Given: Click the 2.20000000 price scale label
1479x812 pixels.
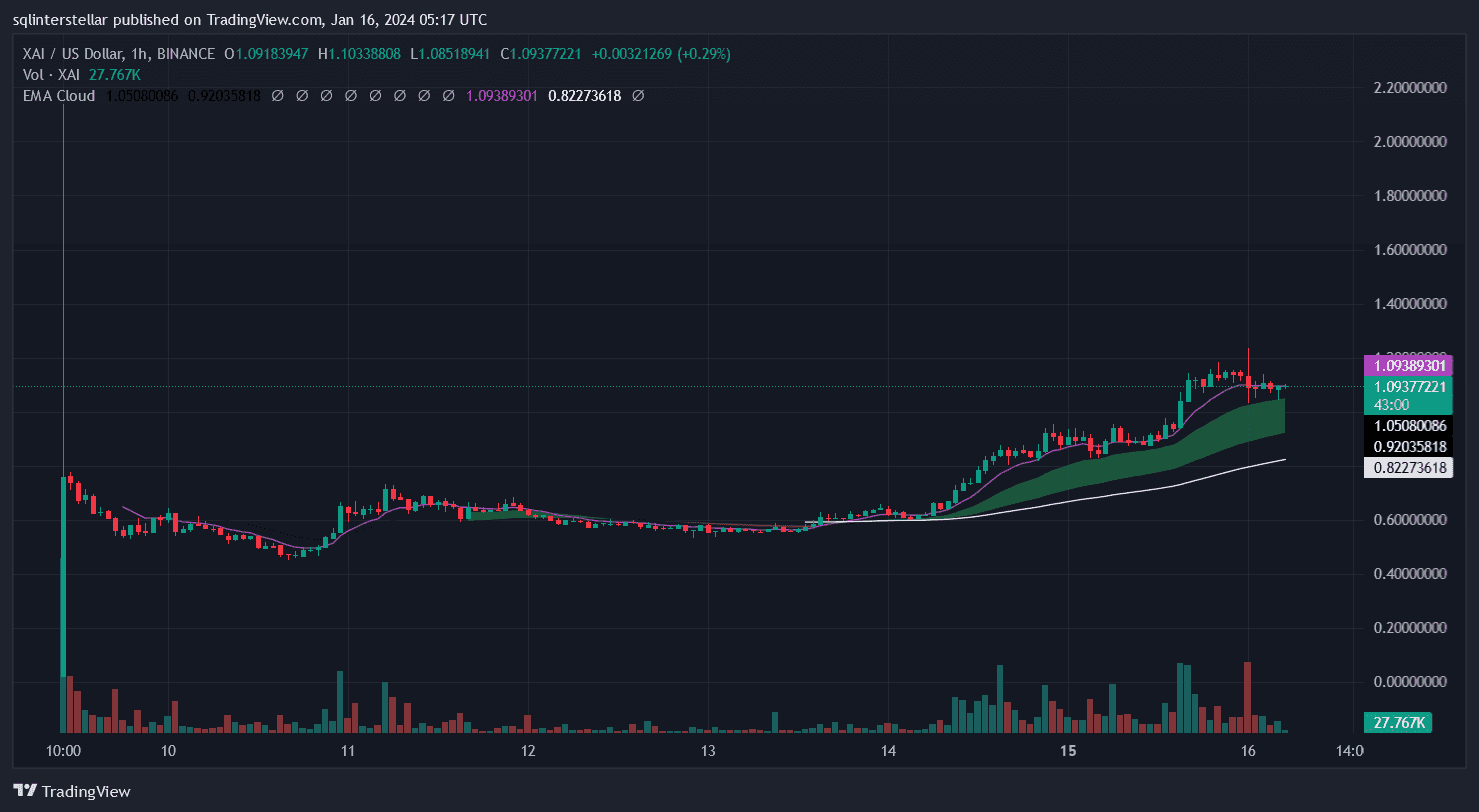Looking at the screenshot, I should point(1410,88).
